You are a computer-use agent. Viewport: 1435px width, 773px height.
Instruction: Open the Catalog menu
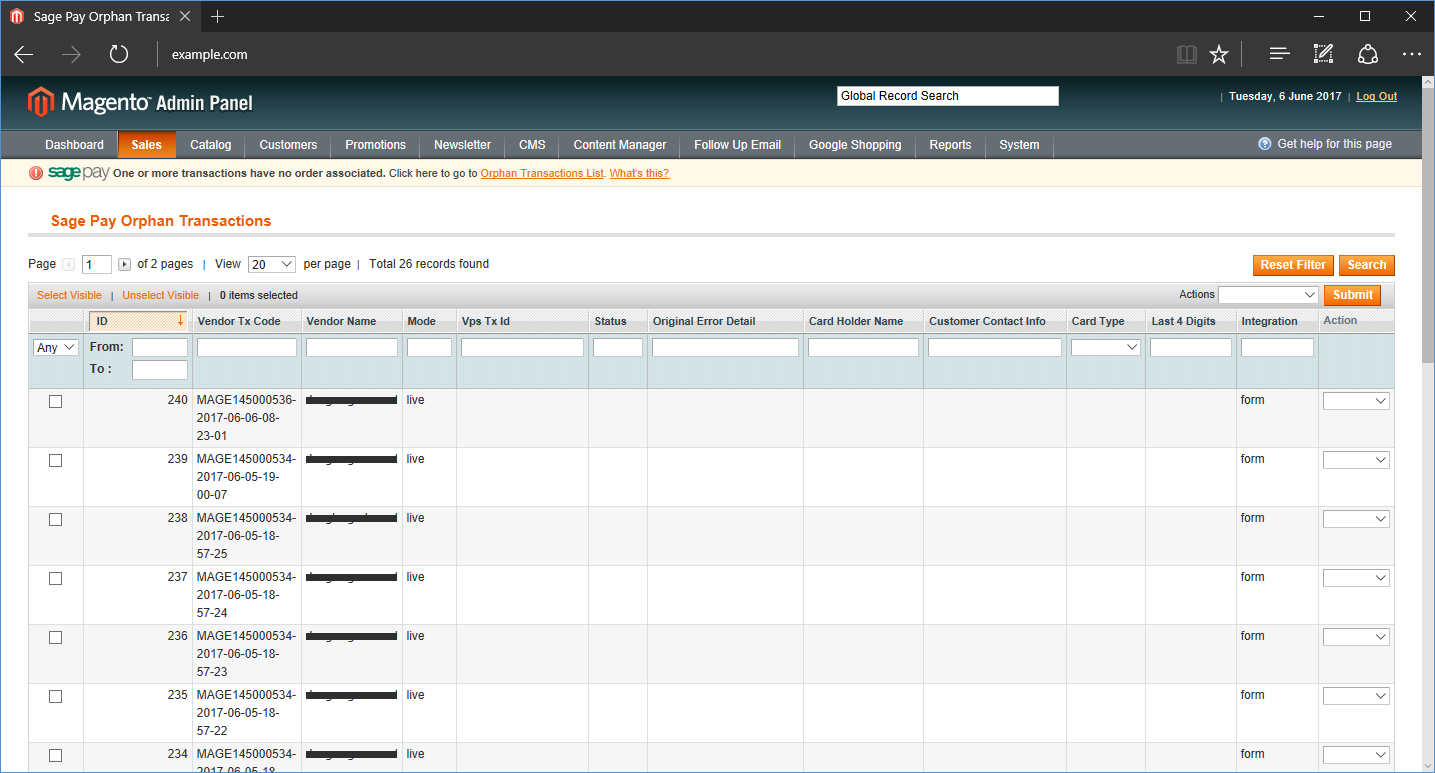tap(210, 145)
